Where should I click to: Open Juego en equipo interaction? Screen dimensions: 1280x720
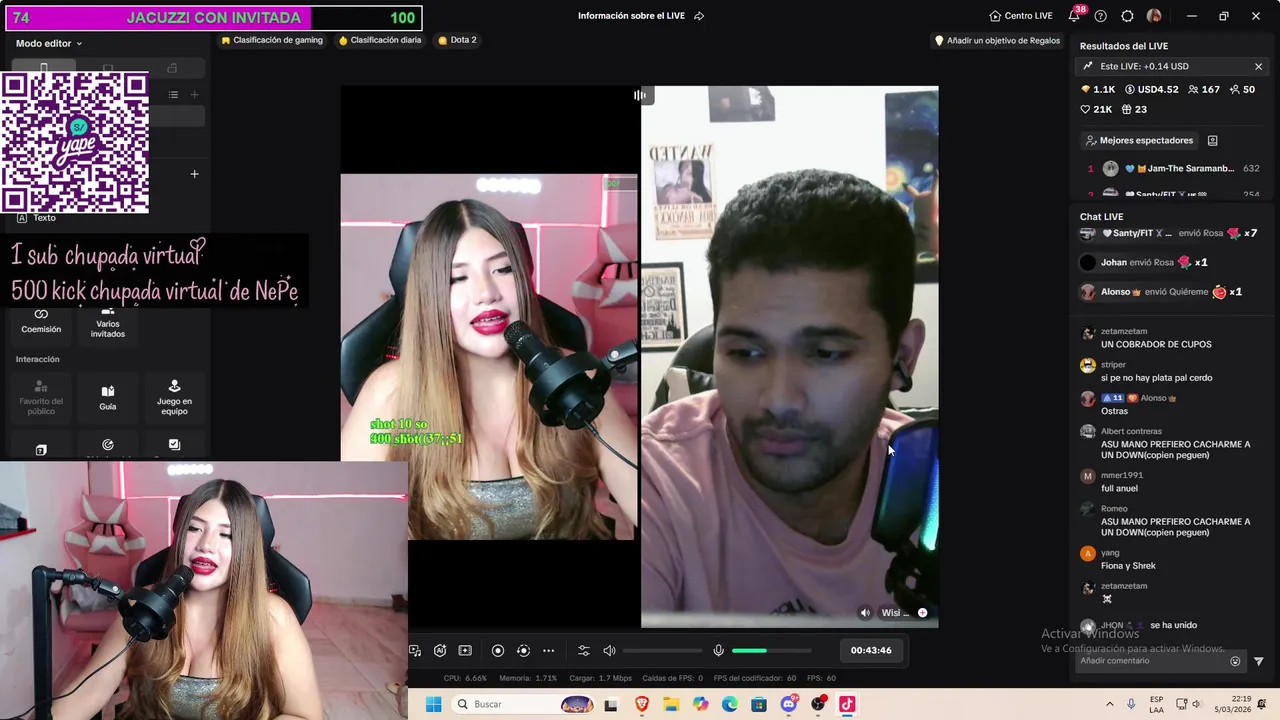click(x=174, y=397)
